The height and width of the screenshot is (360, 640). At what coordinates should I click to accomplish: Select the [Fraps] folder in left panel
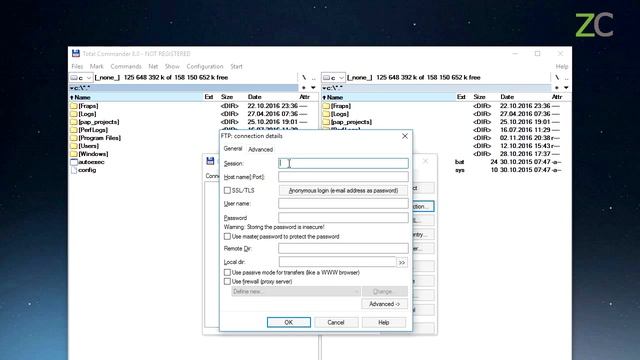coord(84,106)
